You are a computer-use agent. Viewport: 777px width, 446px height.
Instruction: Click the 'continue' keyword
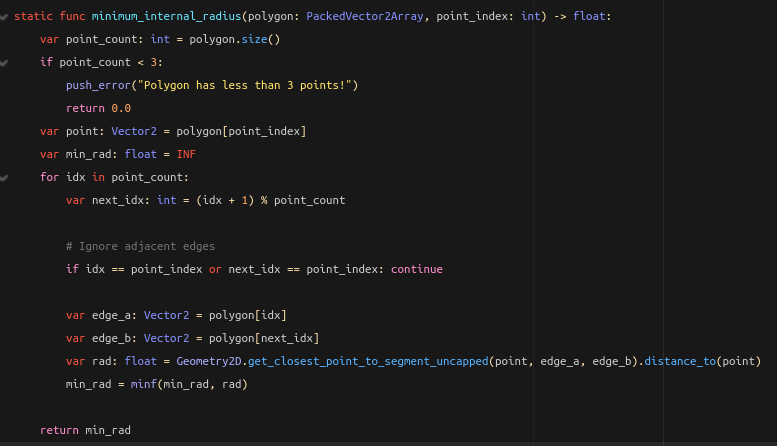(x=417, y=269)
